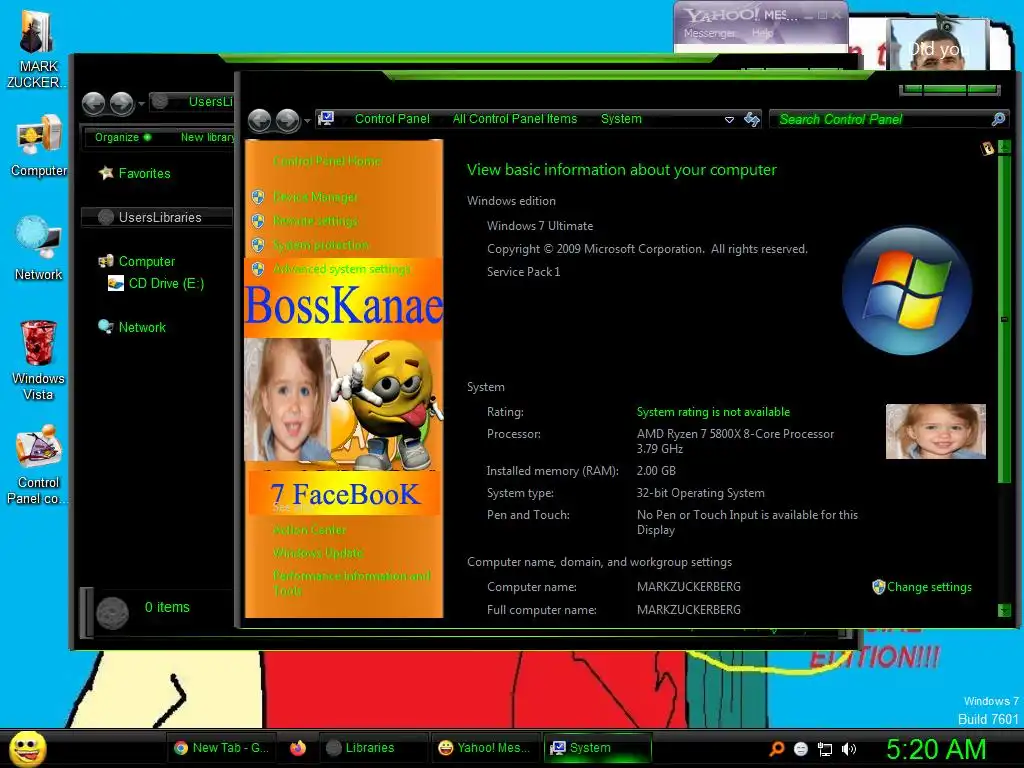1024x768 pixels.
Task: Select MARKZUCKERBERG computer name text
Action: tap(688, 586)
